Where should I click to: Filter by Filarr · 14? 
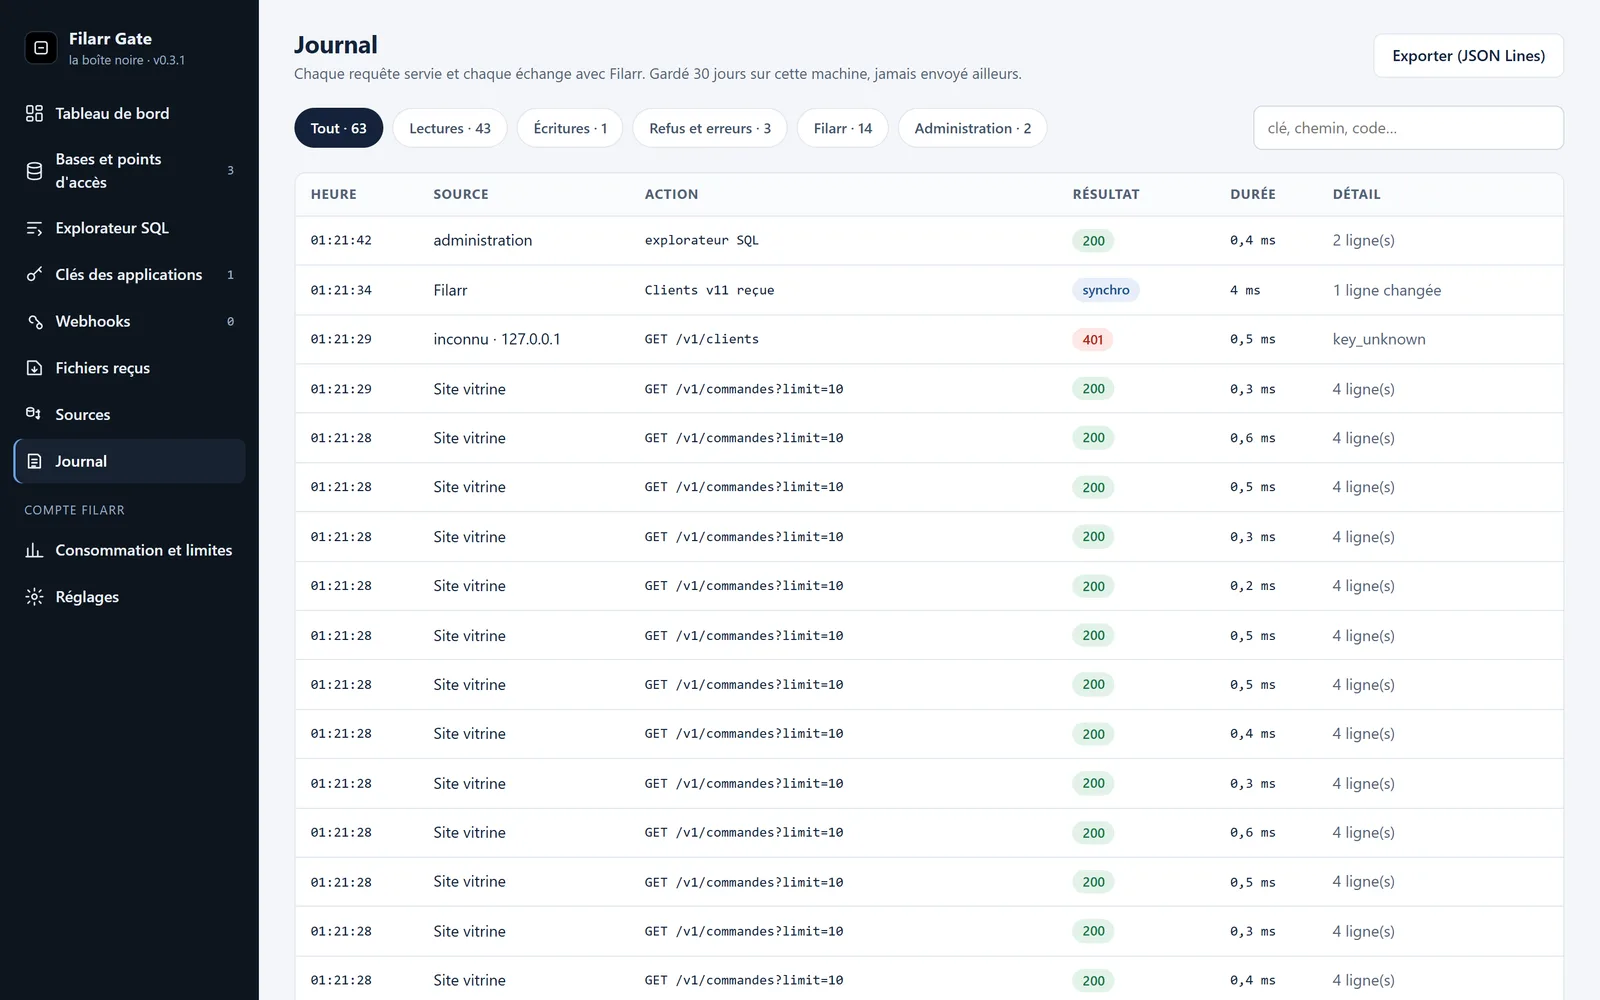pos(843,128)
